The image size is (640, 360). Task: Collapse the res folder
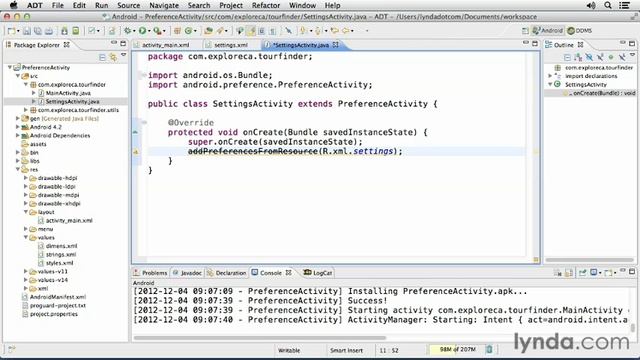18,169
